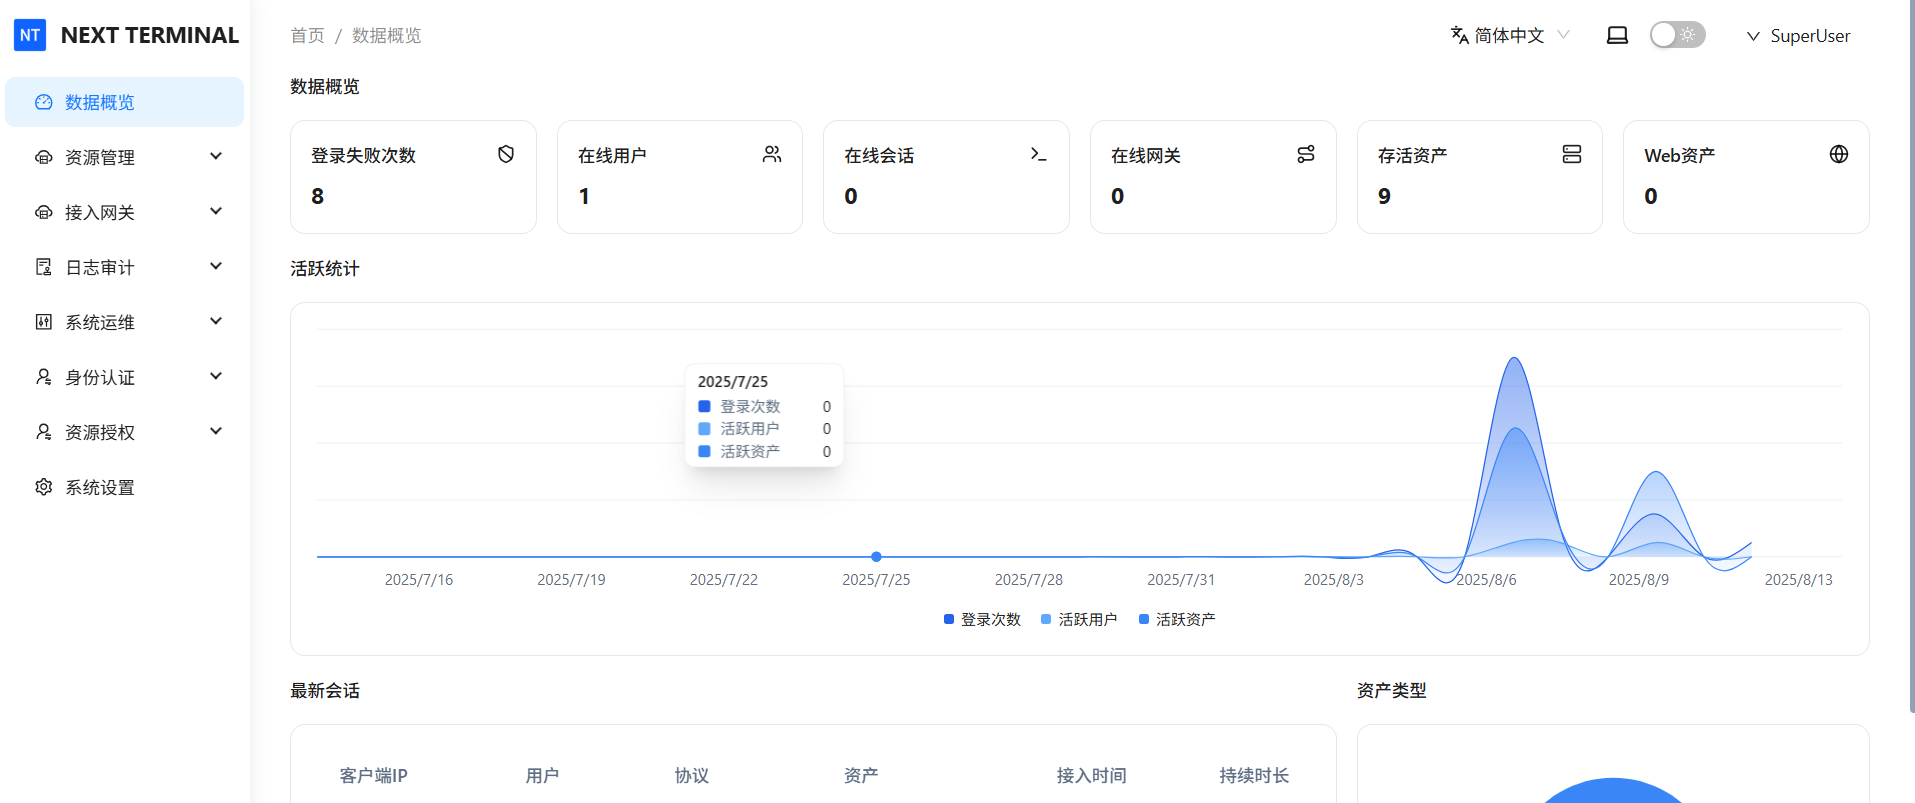
Task: Open the 简体中文 language dropdown
Action: click(1510, 35)
